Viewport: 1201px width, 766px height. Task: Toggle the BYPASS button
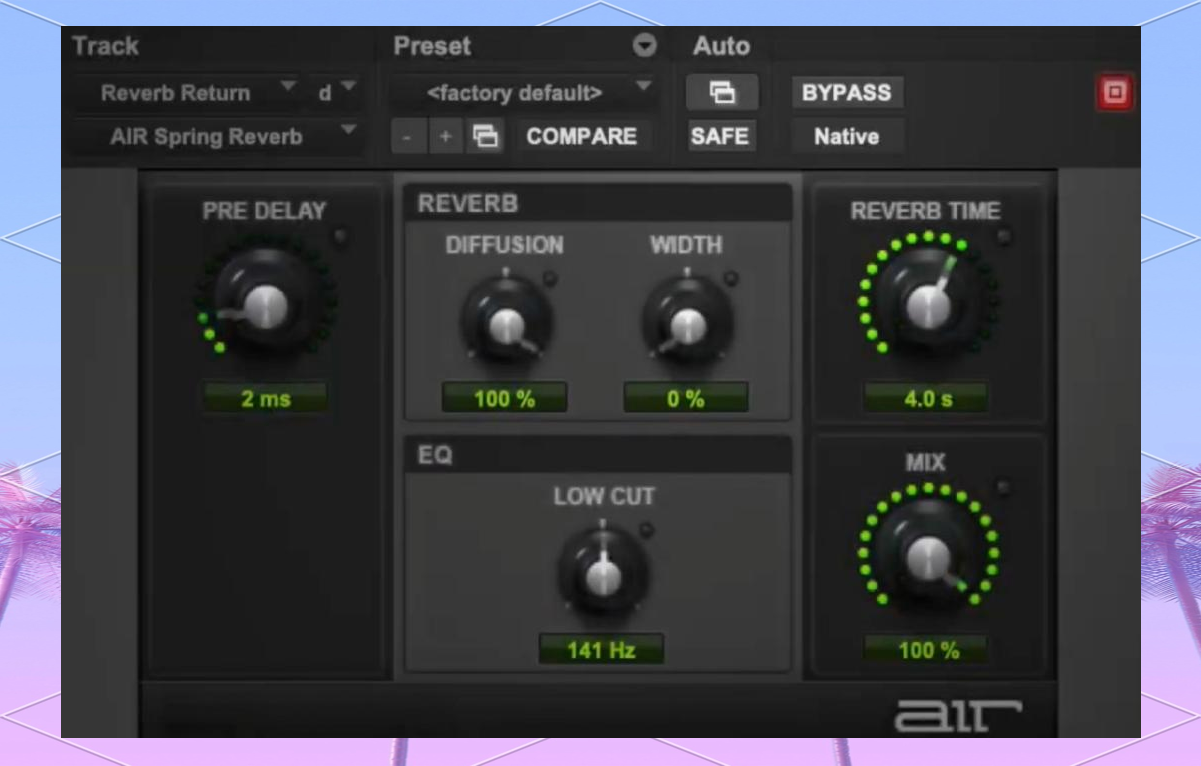[x=846, y=93]
